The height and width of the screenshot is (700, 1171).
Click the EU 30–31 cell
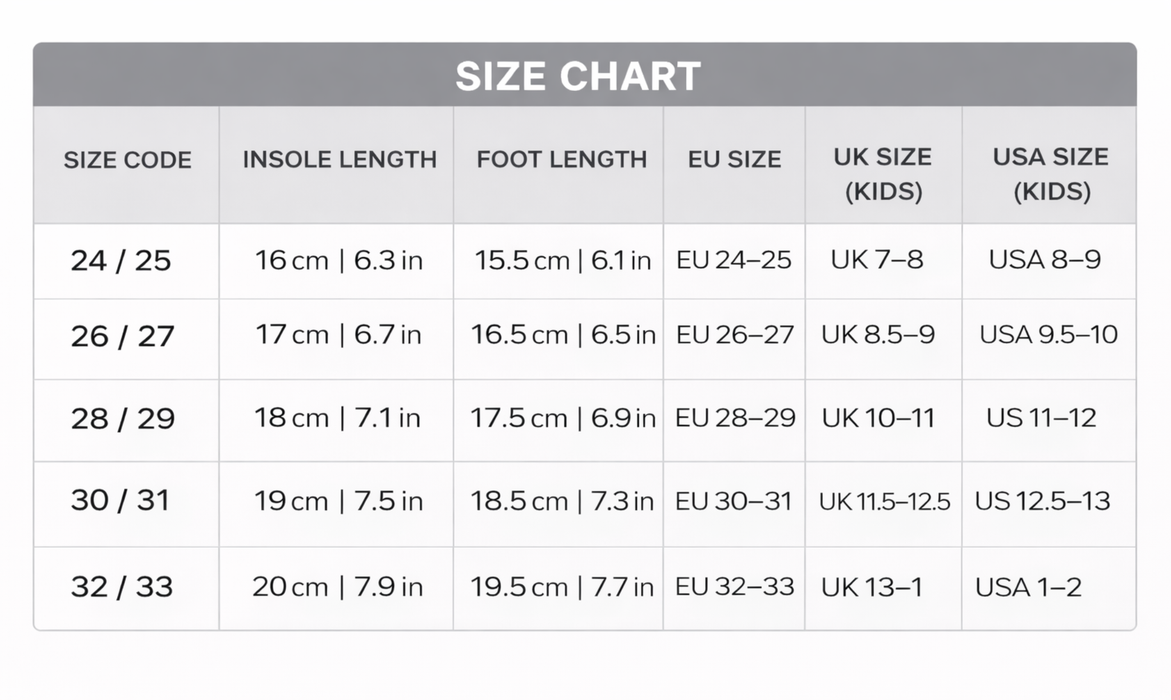click(x=733, y=501)
